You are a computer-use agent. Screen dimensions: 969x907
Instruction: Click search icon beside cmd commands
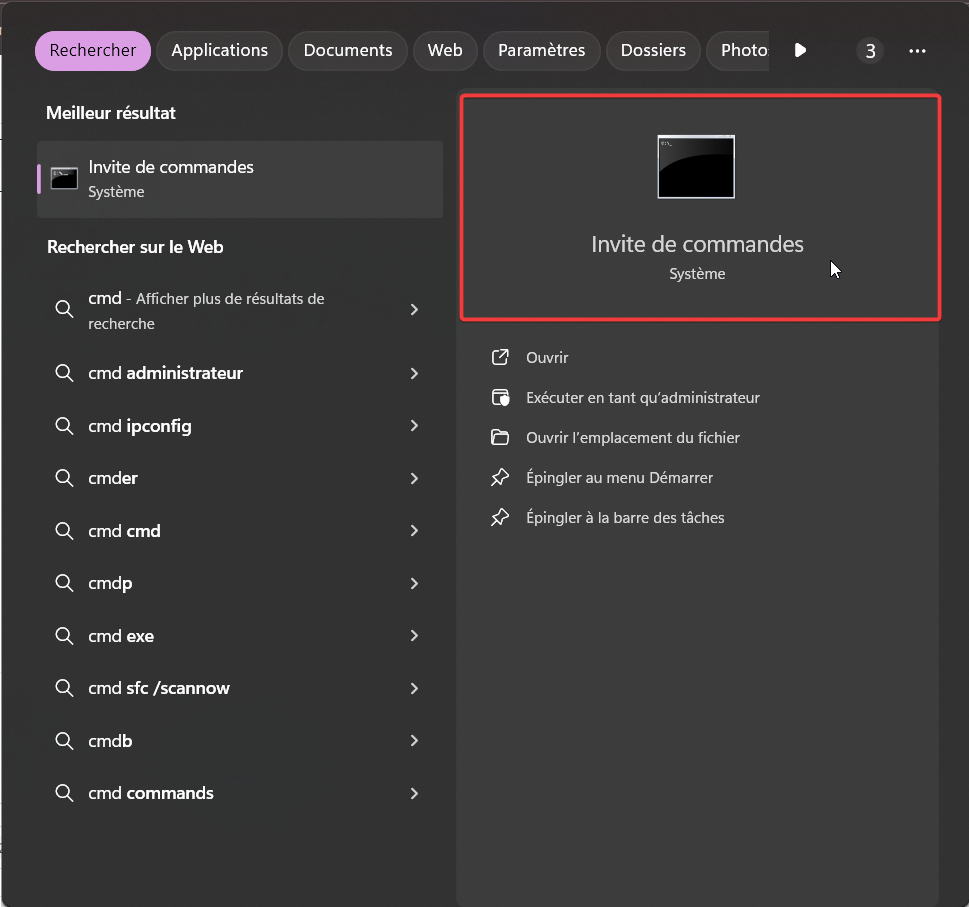tap(64, 793)
